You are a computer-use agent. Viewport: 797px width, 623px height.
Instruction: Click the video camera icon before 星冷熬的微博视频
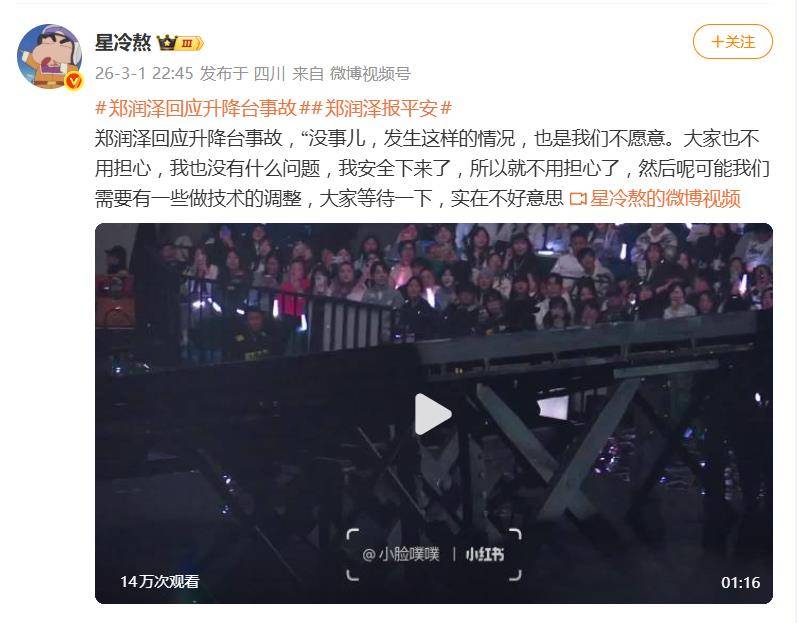578,199
